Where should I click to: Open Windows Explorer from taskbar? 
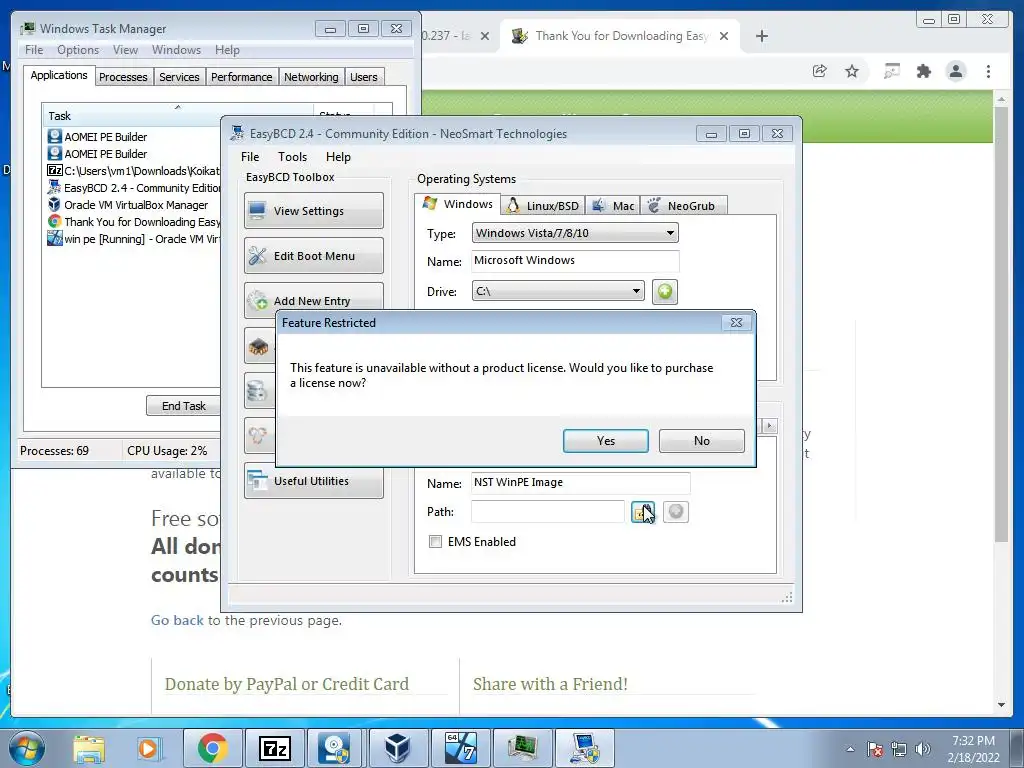pos(89,749)
